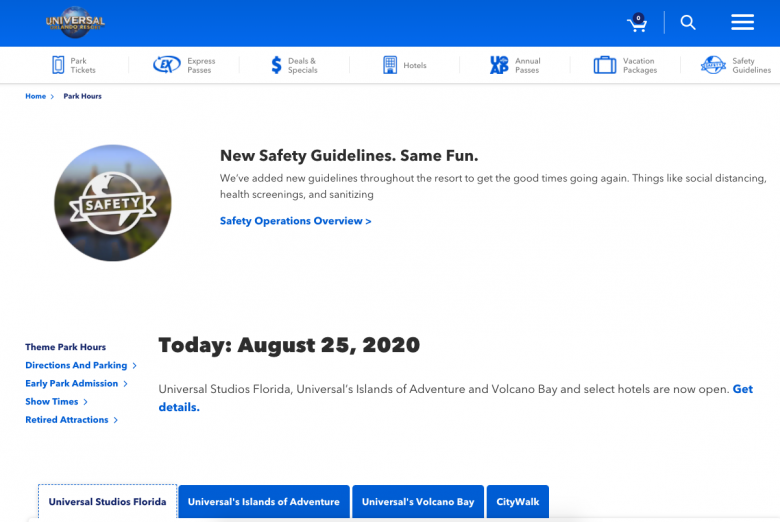Switch to Universal's Islands of Adventure tab
The image size is (780, 522).
click(x=264, y=502)
